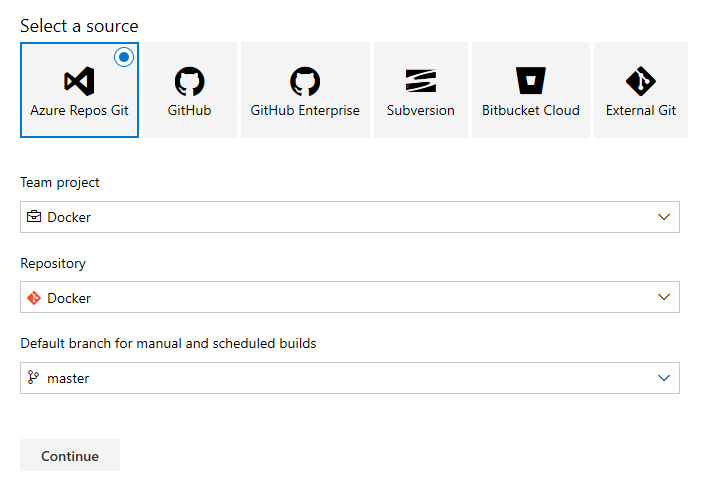This screenshot has width=715, height=495.
Task: Open the default branch dropdown chevron
Action: point(664,378)
